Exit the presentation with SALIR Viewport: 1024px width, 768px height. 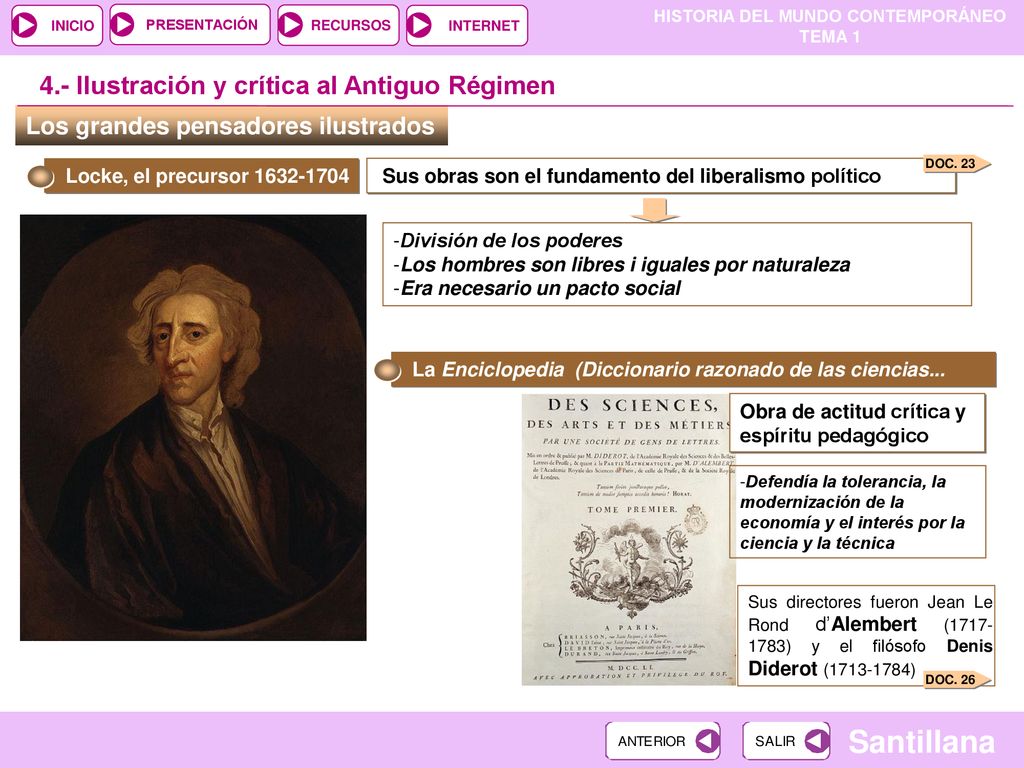(786, 741)
